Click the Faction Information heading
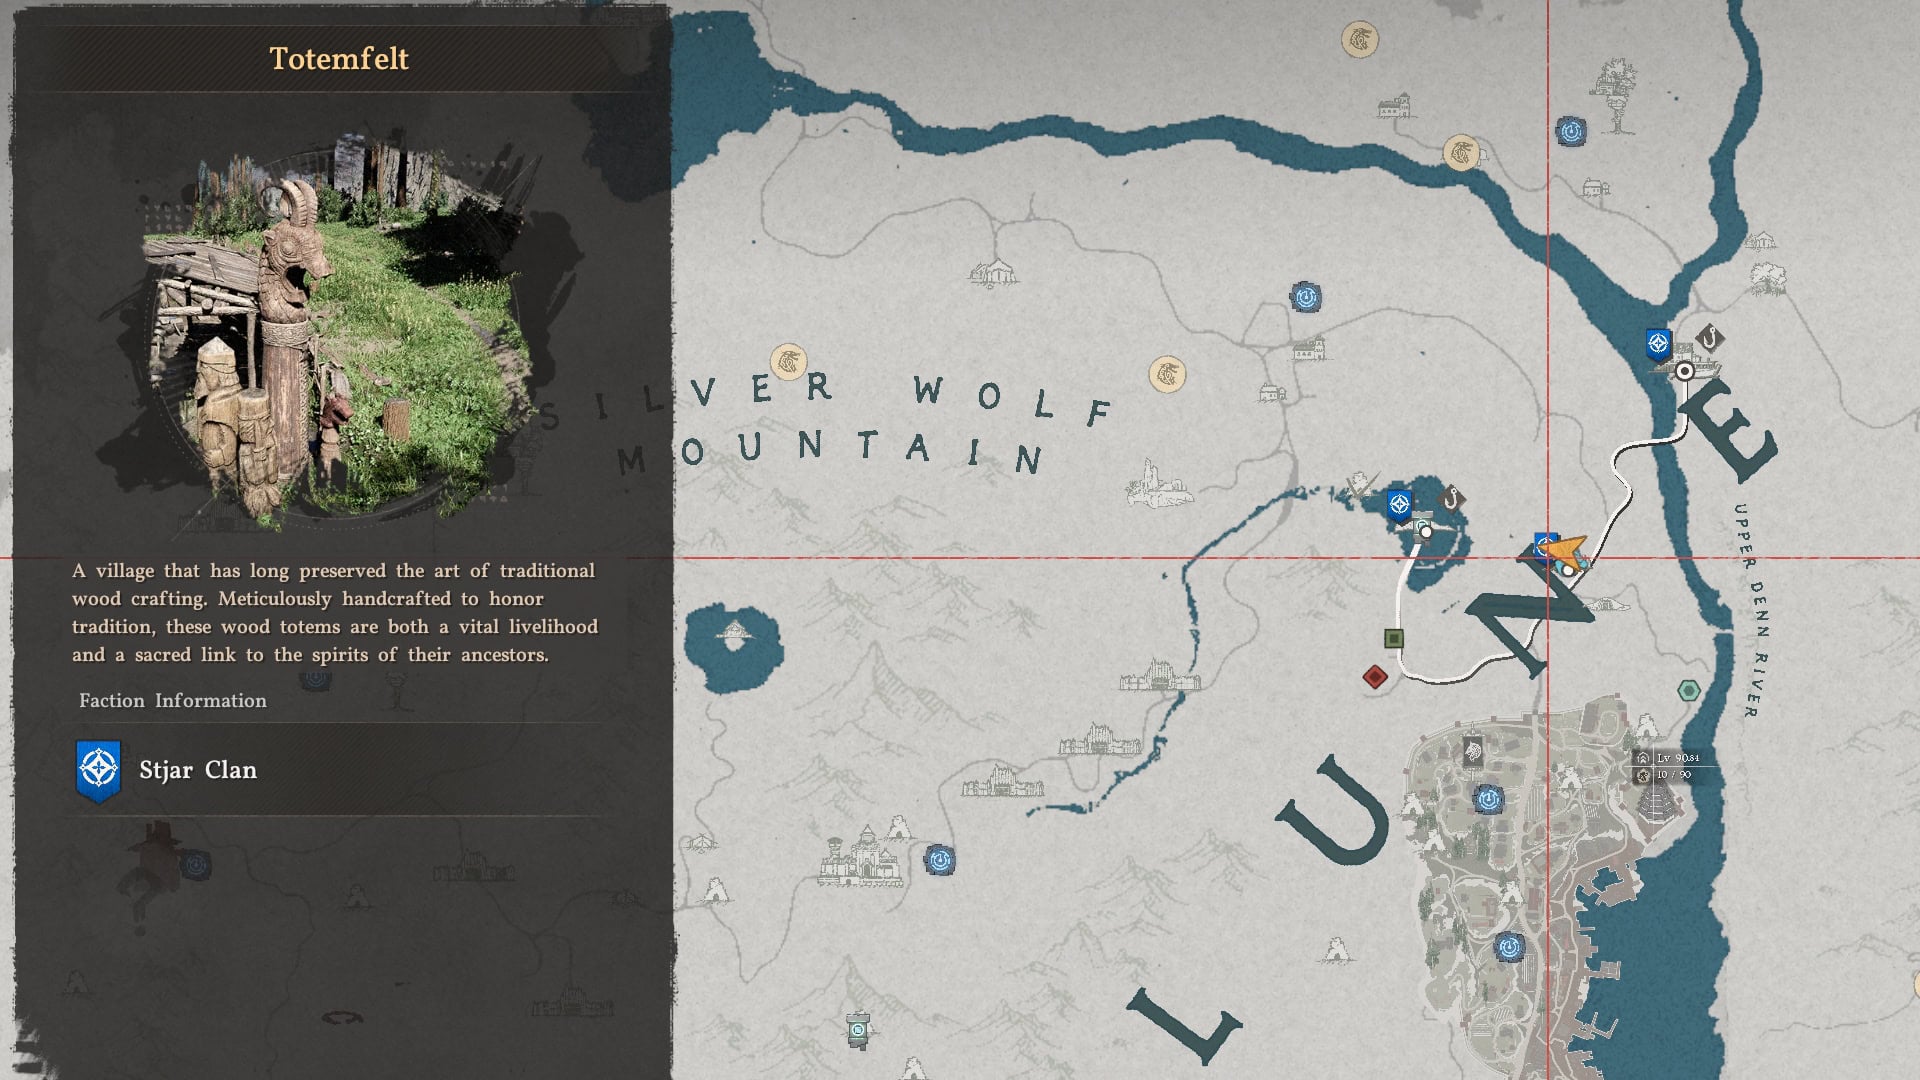The width and height of the screenshot is (1920, 1080). pos(173,701)
